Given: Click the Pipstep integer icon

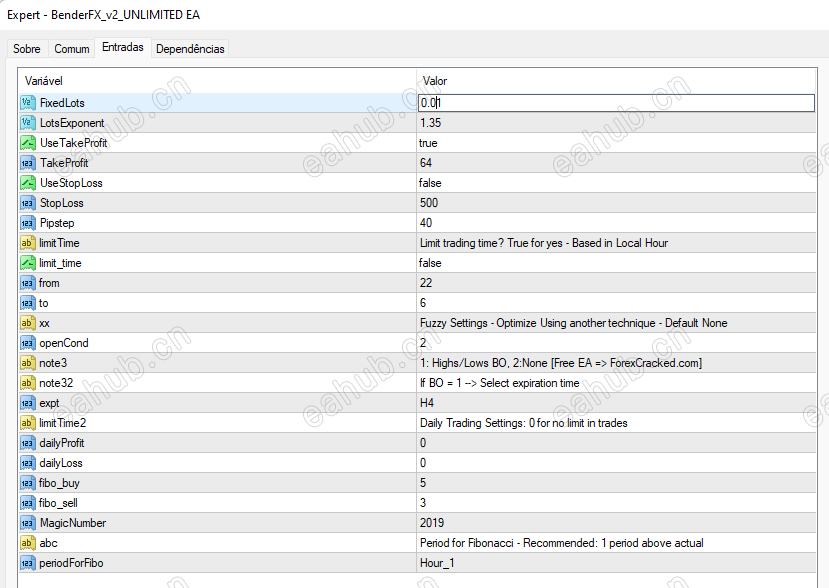Looking at the screenshot, I should 27,223.
